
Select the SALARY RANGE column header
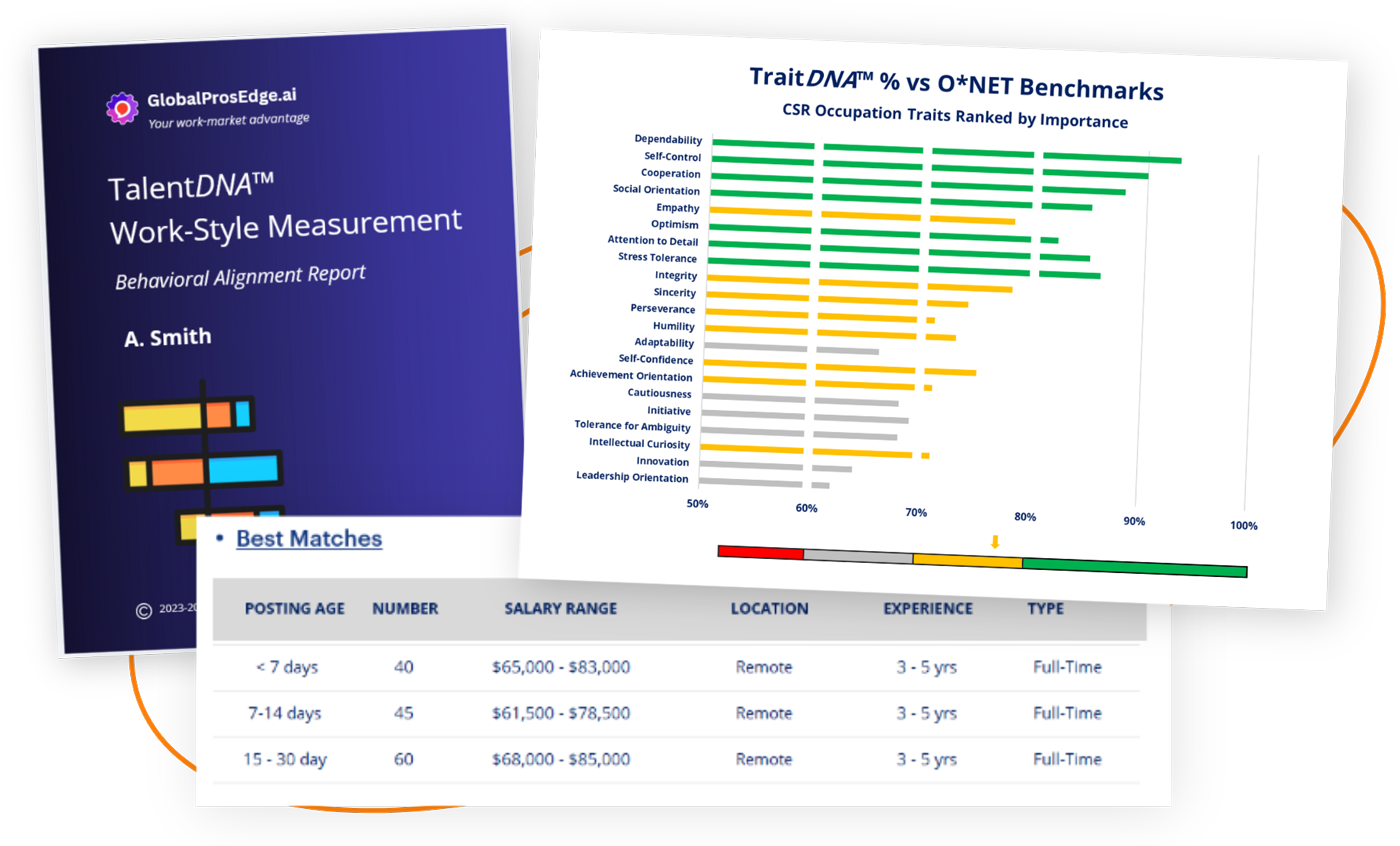pos(561,608)
